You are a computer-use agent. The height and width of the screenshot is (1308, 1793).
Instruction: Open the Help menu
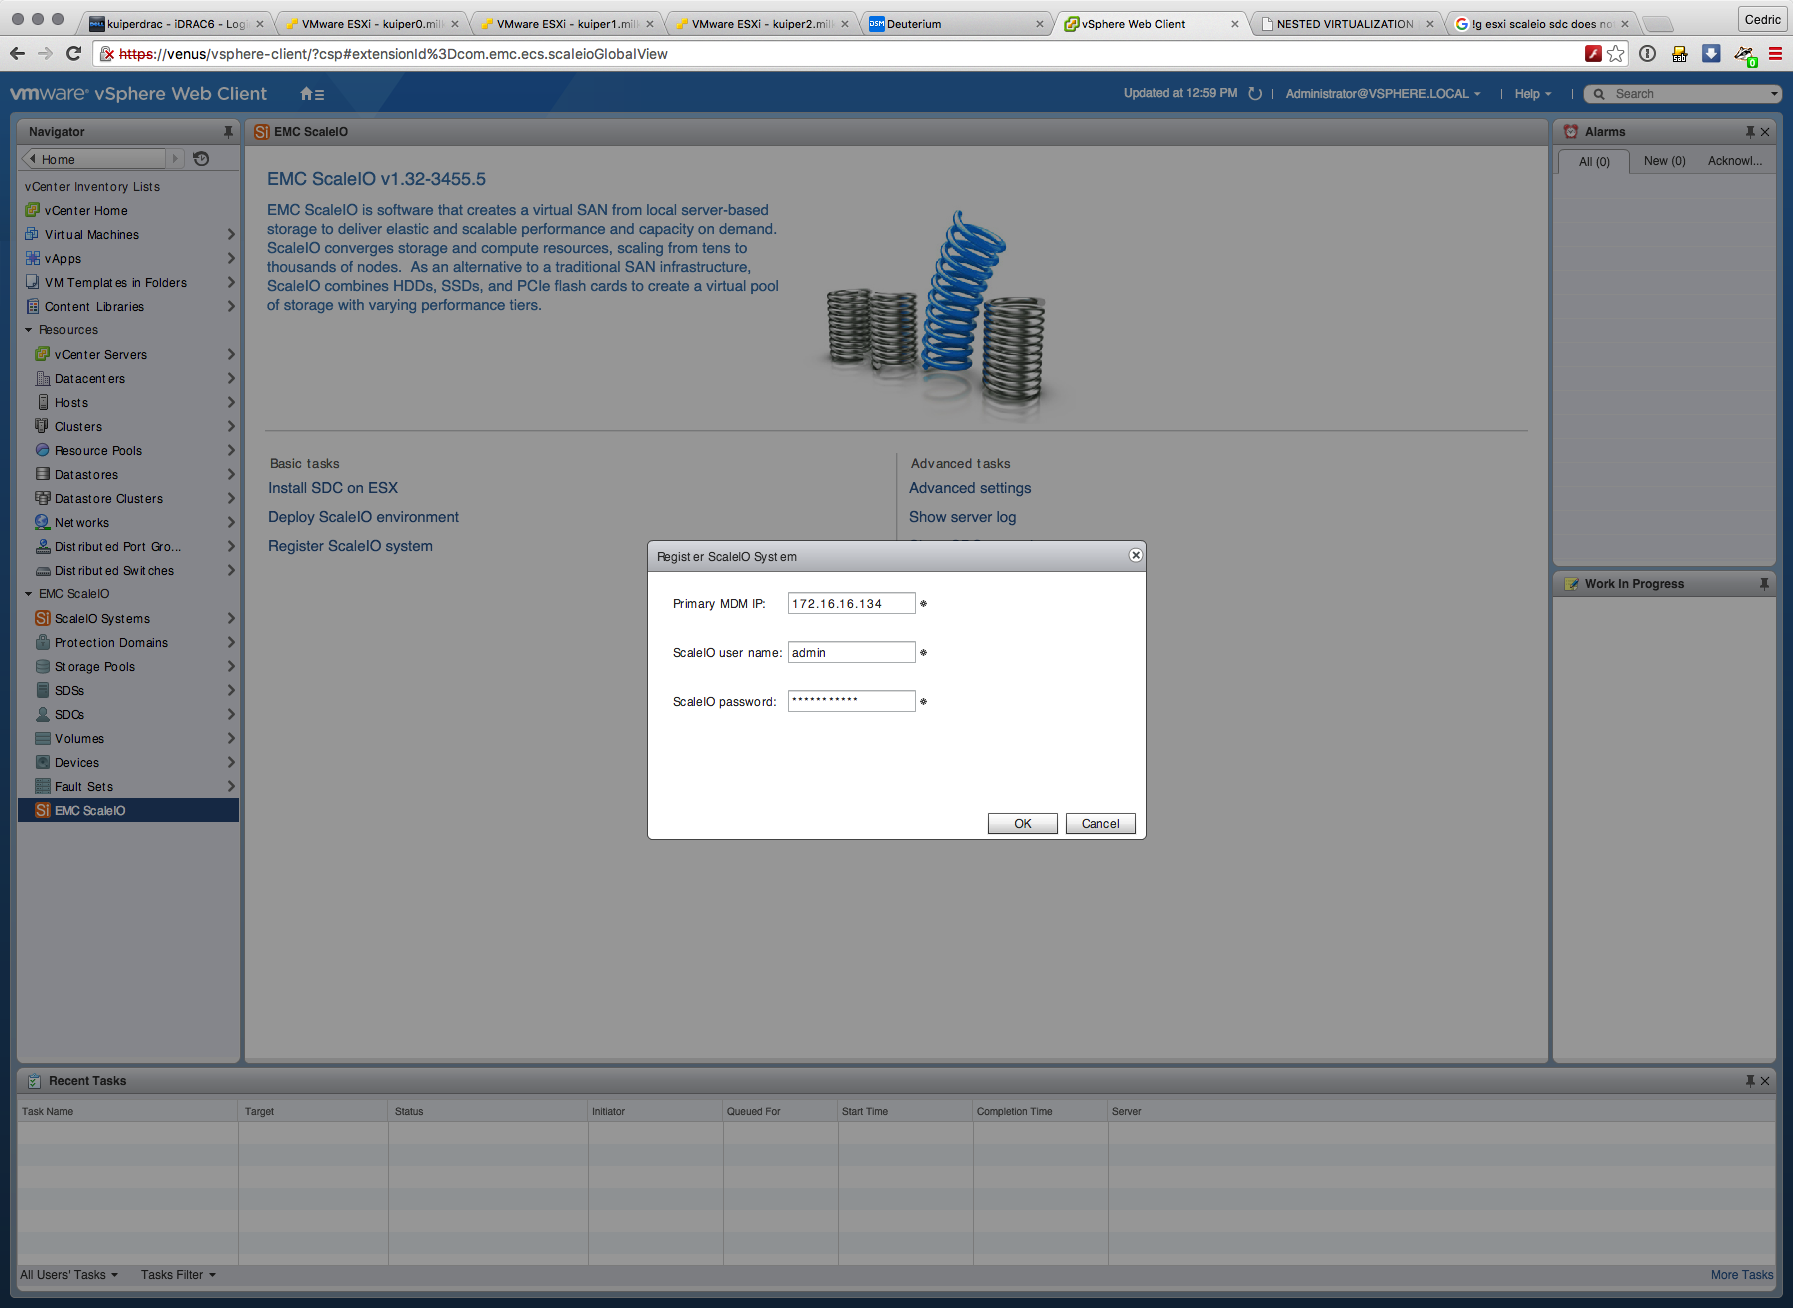(x=1532, y=94)
